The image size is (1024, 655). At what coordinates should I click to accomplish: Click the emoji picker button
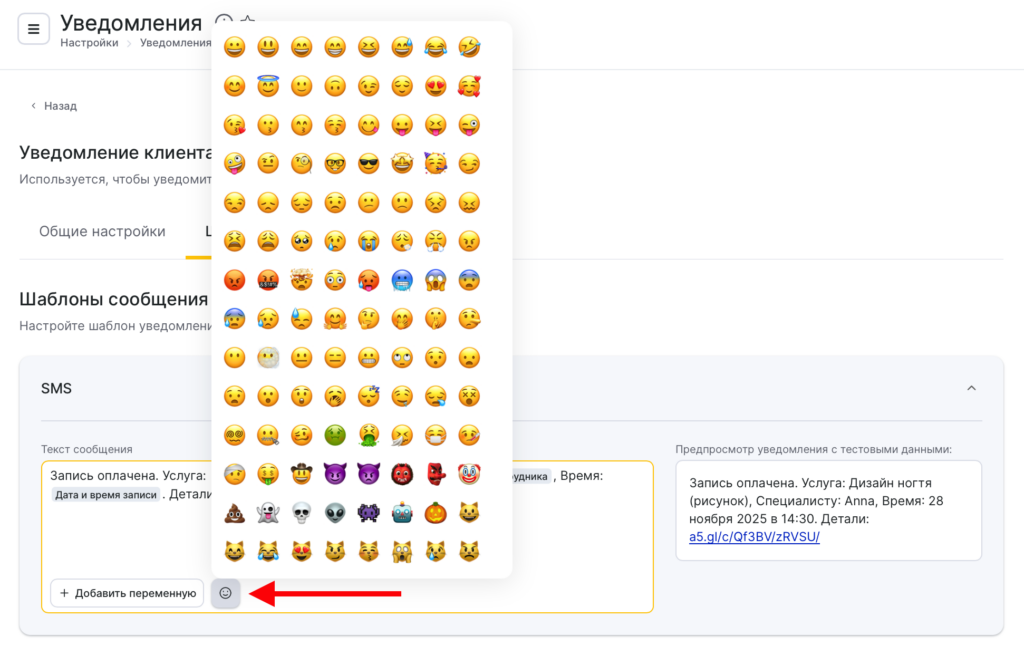(x=225, y=593)
